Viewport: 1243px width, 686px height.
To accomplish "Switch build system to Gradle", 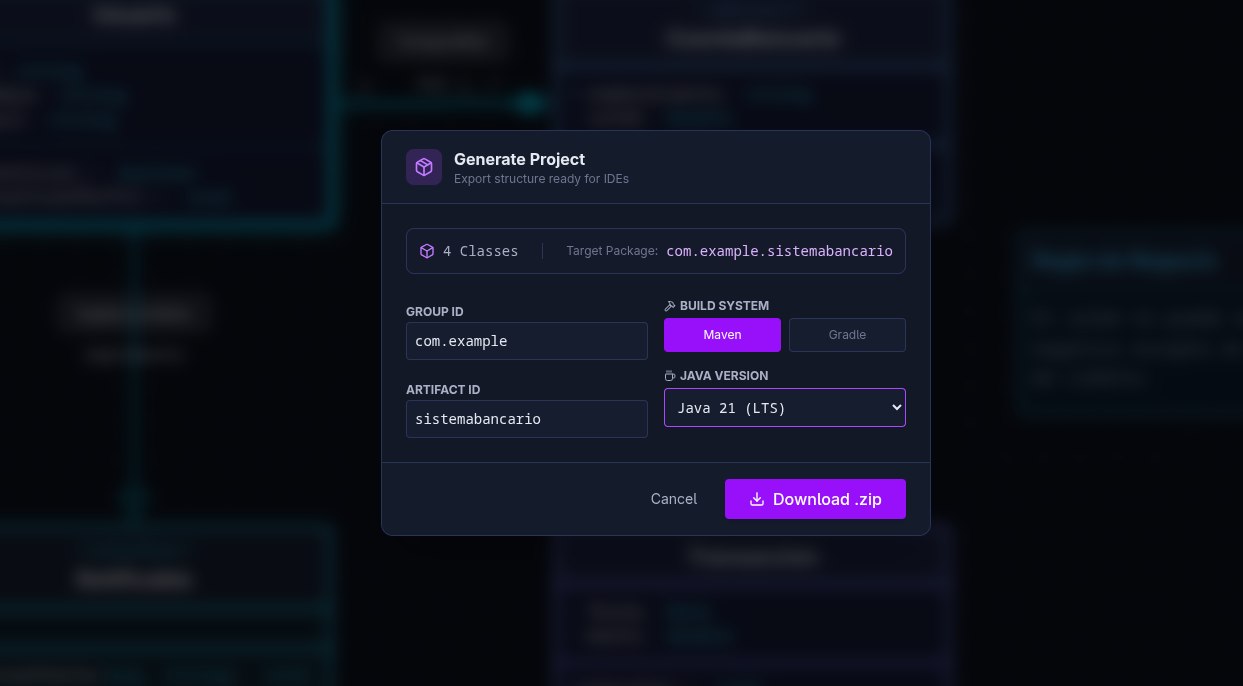I will (x=847, y=335).
